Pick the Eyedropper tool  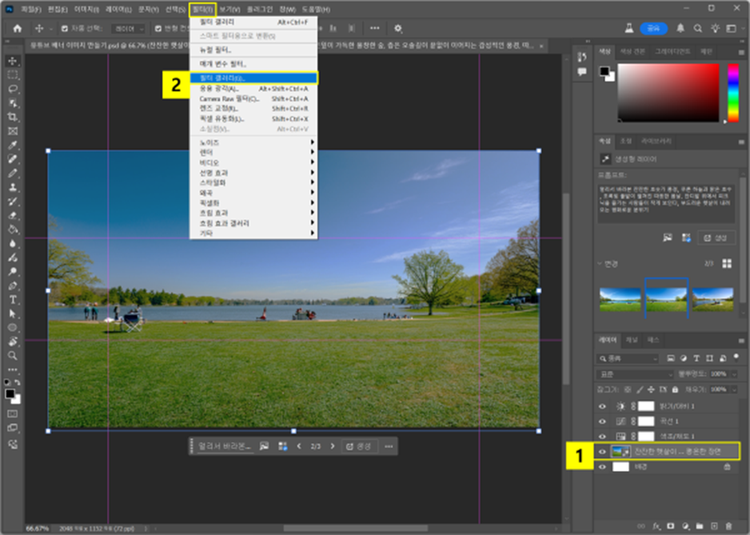tap(12, 145)
